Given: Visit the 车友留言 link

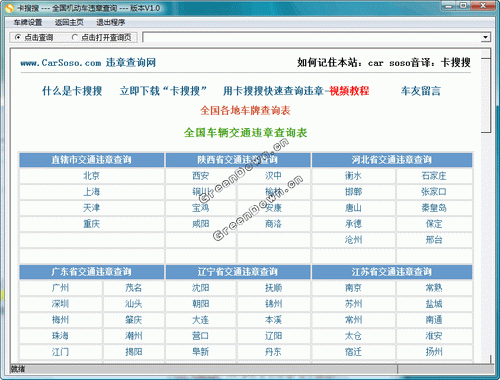Looking at the screenshot, I should pyautogui.click(x=421, y=91).
